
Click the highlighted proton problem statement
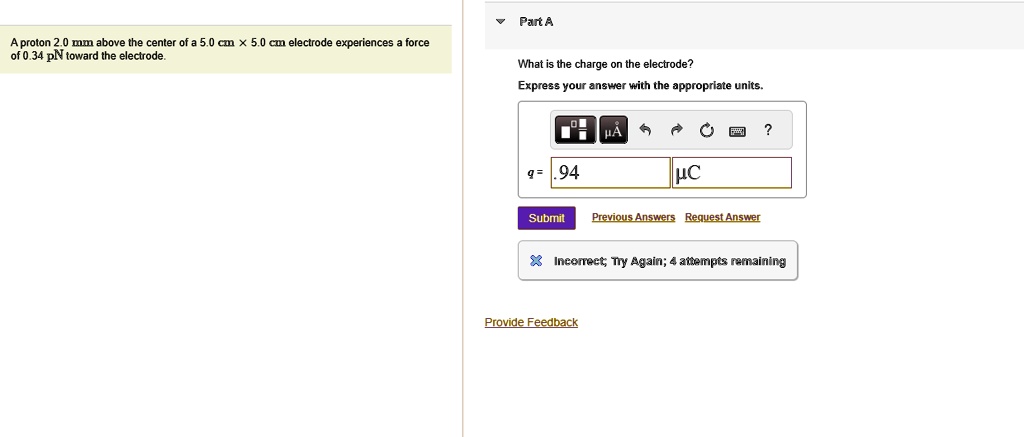(225, 49)
